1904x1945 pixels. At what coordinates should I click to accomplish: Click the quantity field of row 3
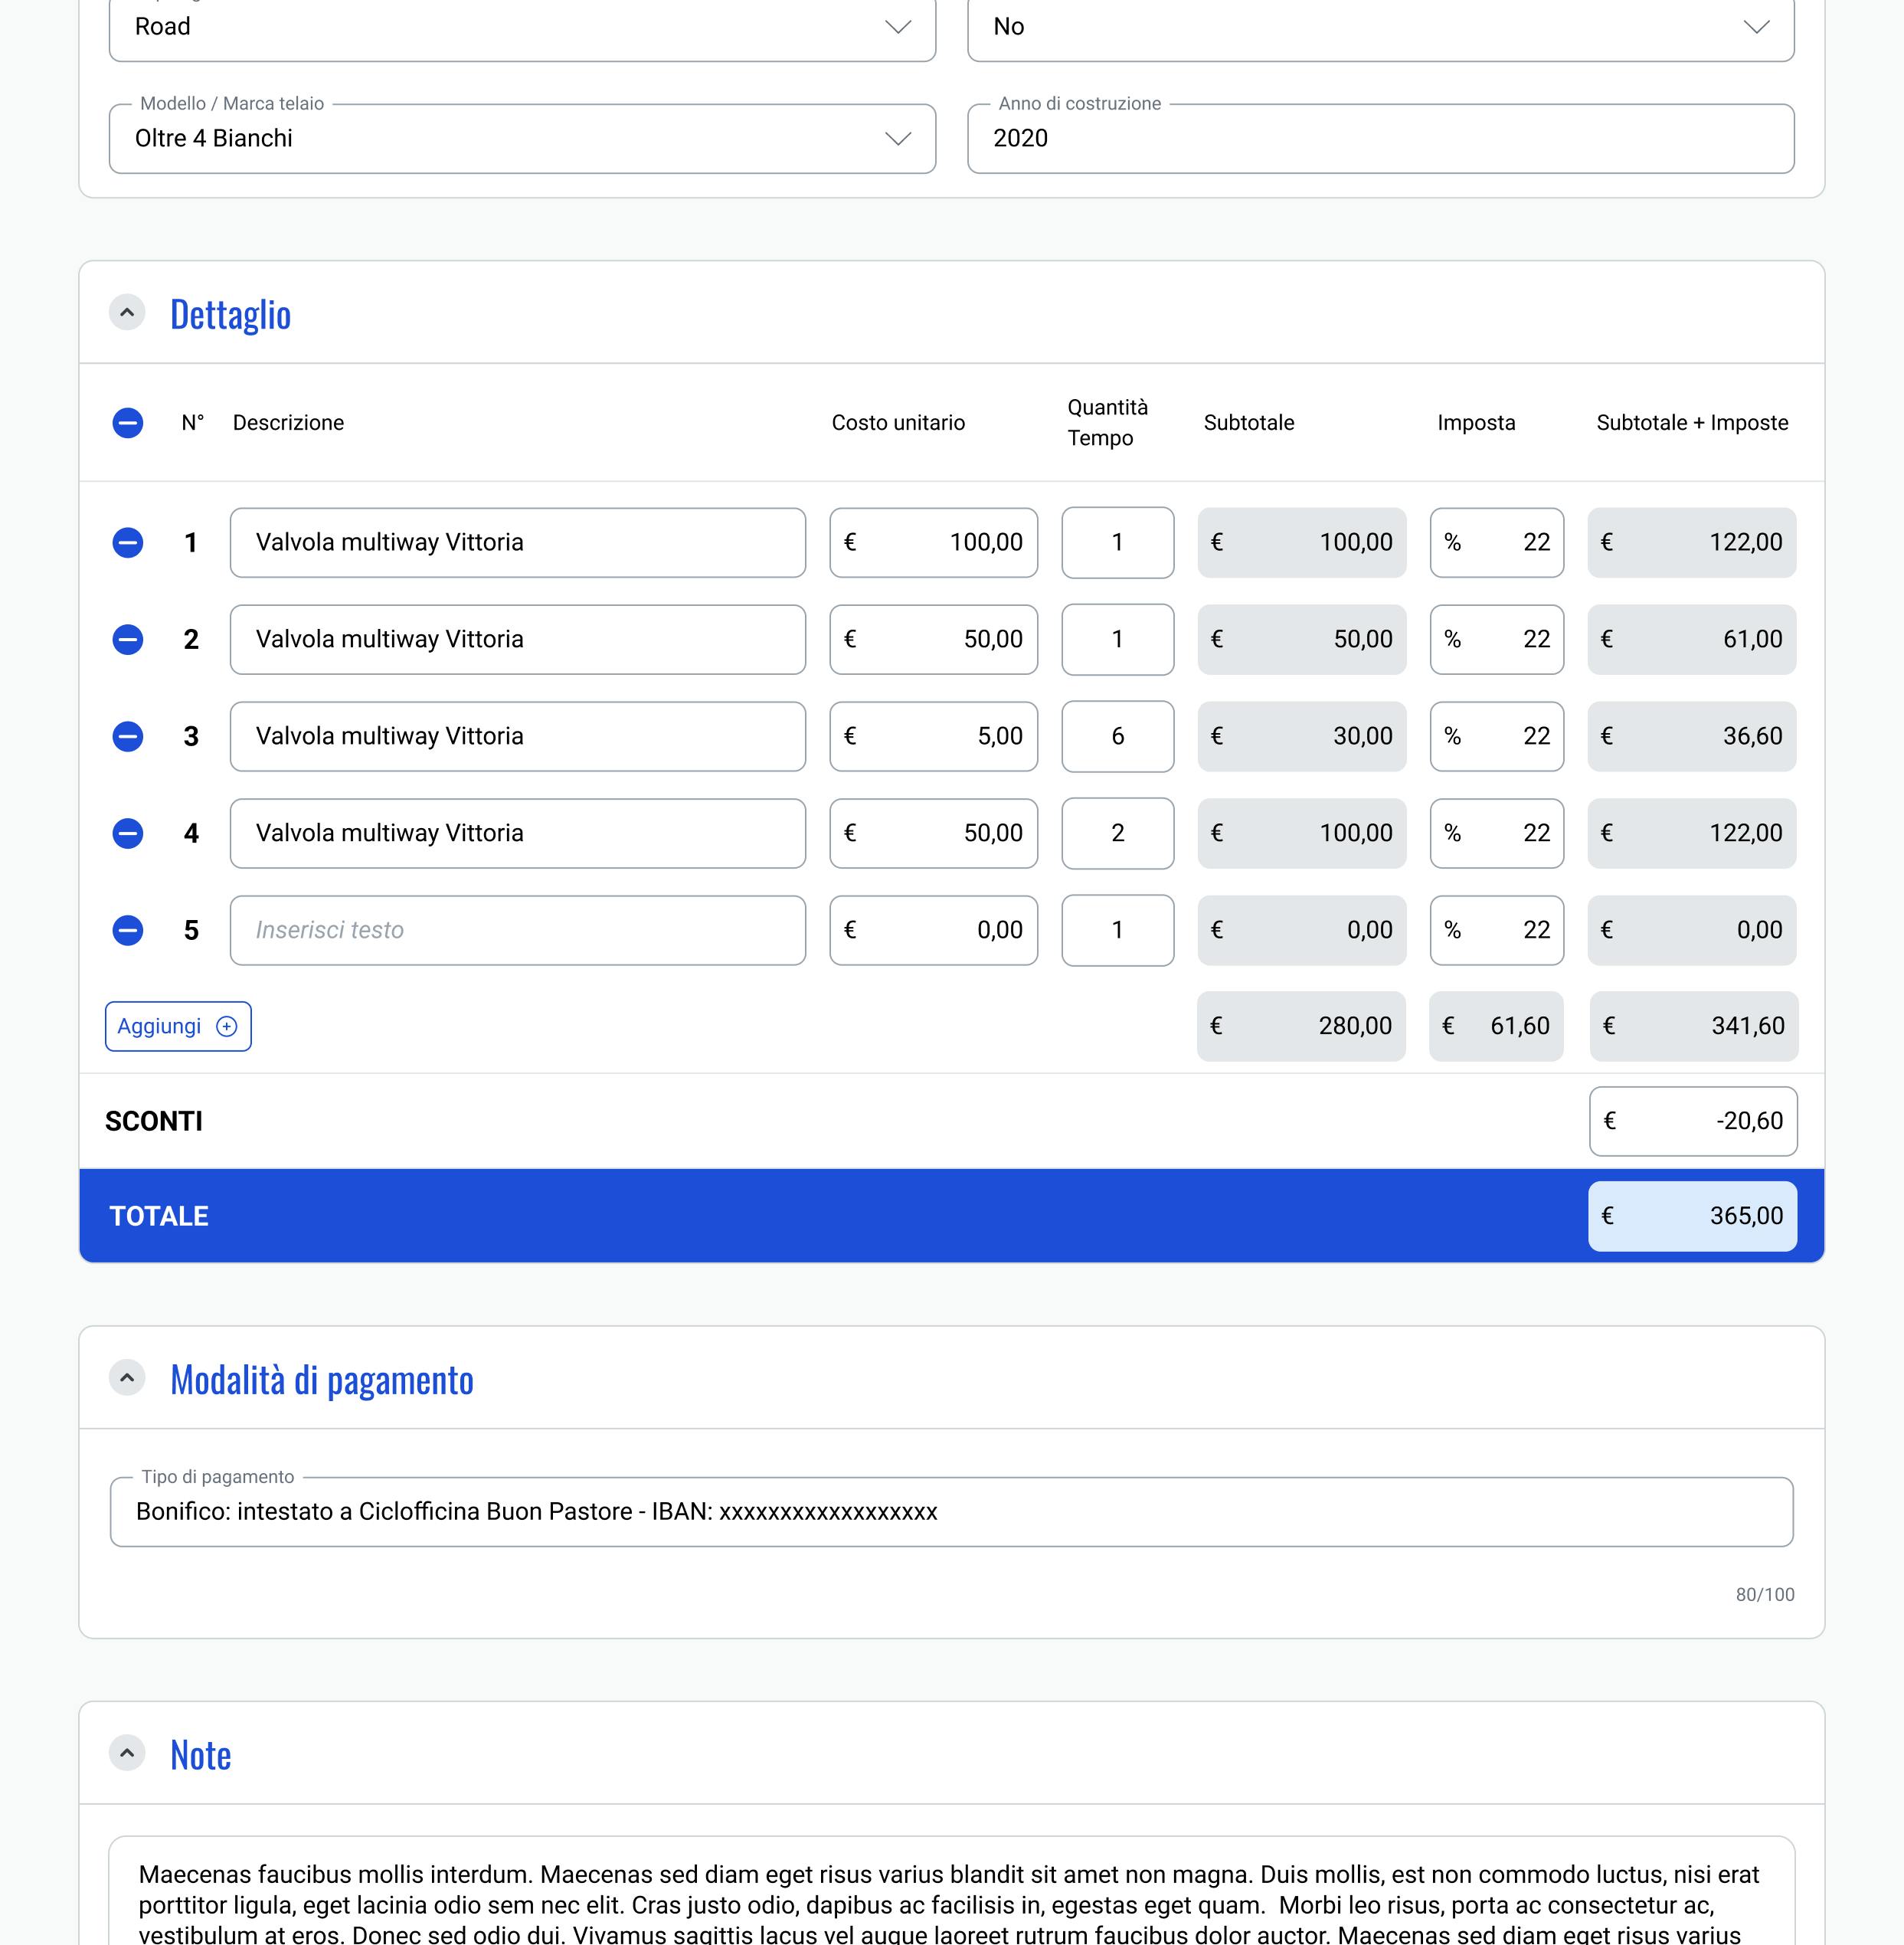[1117, 737]
